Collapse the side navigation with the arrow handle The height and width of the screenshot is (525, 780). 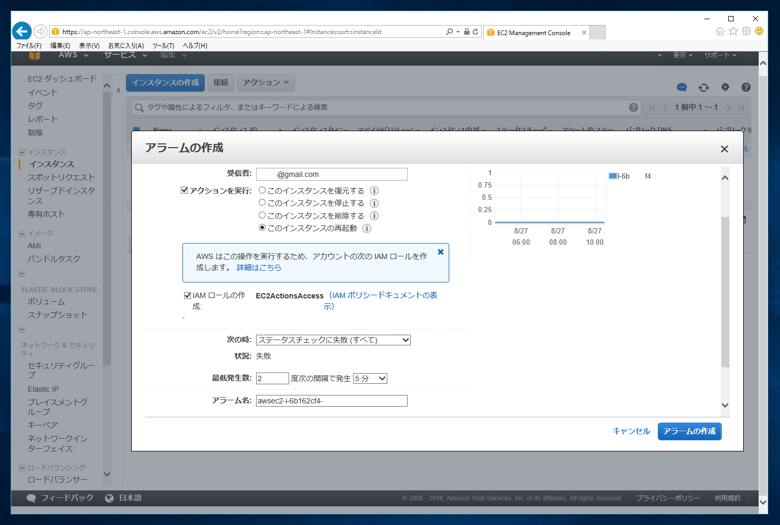(x=118, y=91)
